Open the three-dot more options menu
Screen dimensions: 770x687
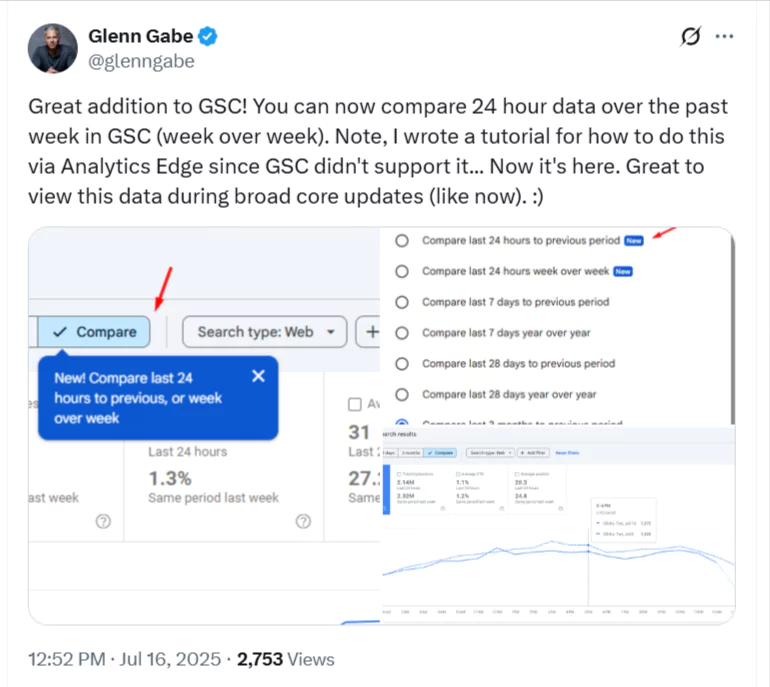click(x=724, y=36)
